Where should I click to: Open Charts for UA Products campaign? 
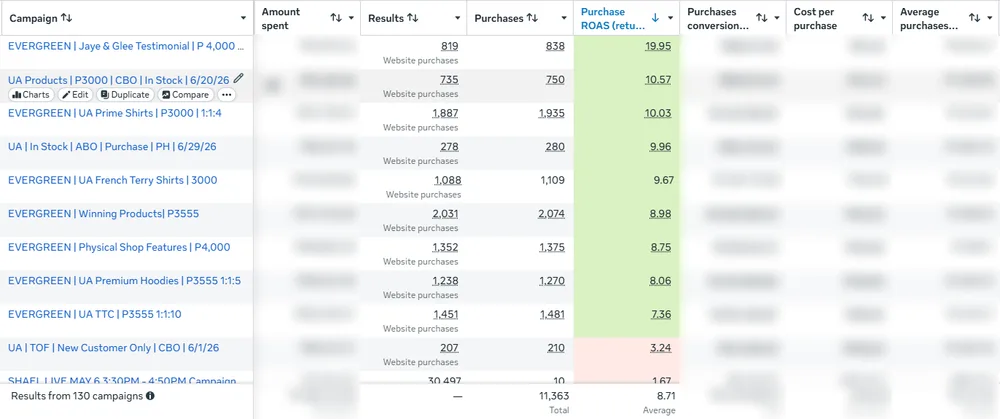pyautogui.click(x=31, y=95)
